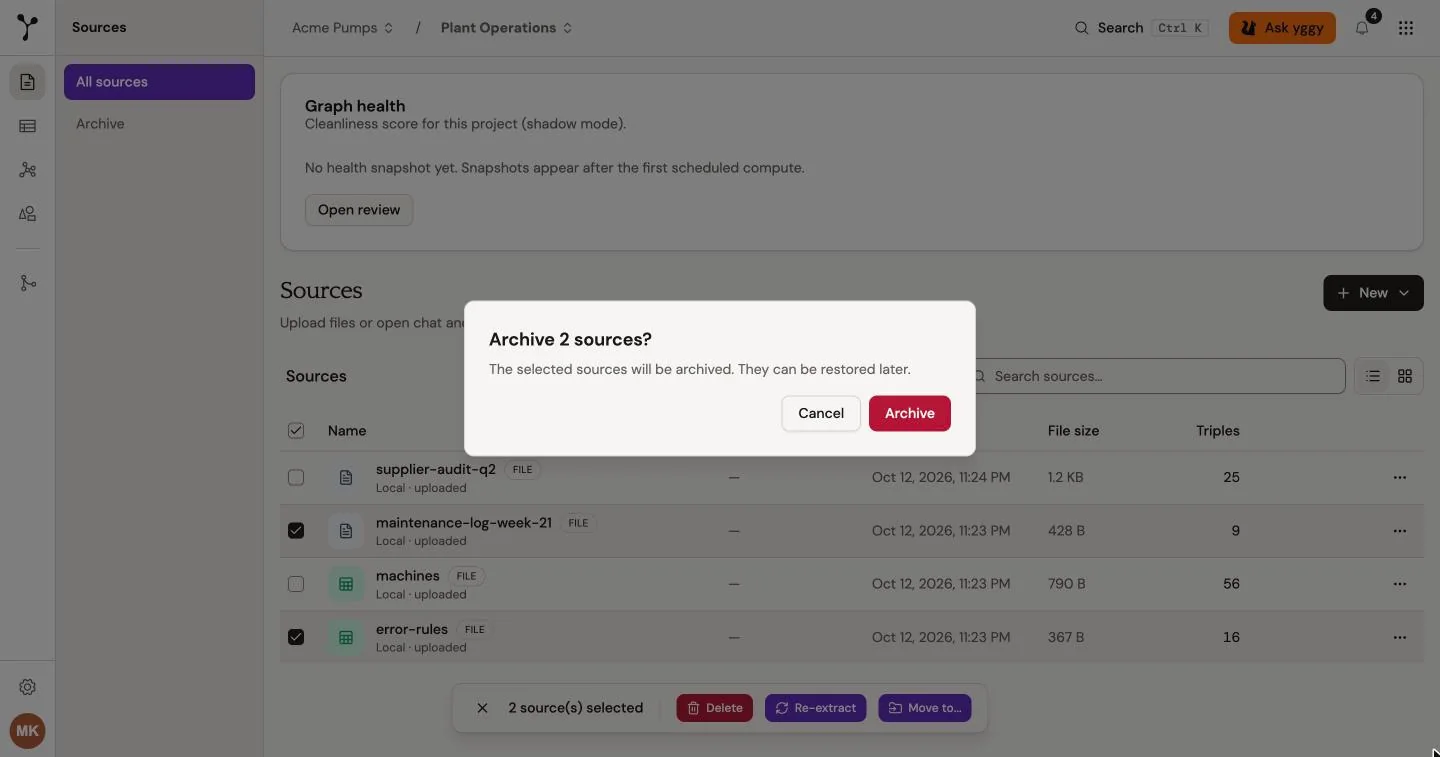This screenshot has height=757, width=1440.
Task: Open row menu for error-rules
Action: [x=1399, y=637]
